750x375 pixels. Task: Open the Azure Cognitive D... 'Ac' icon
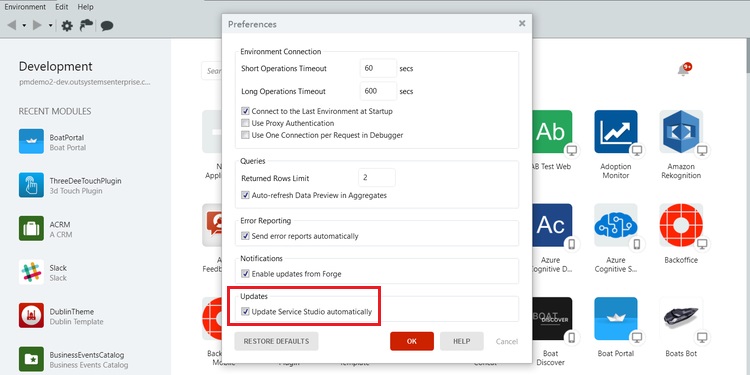551,225
